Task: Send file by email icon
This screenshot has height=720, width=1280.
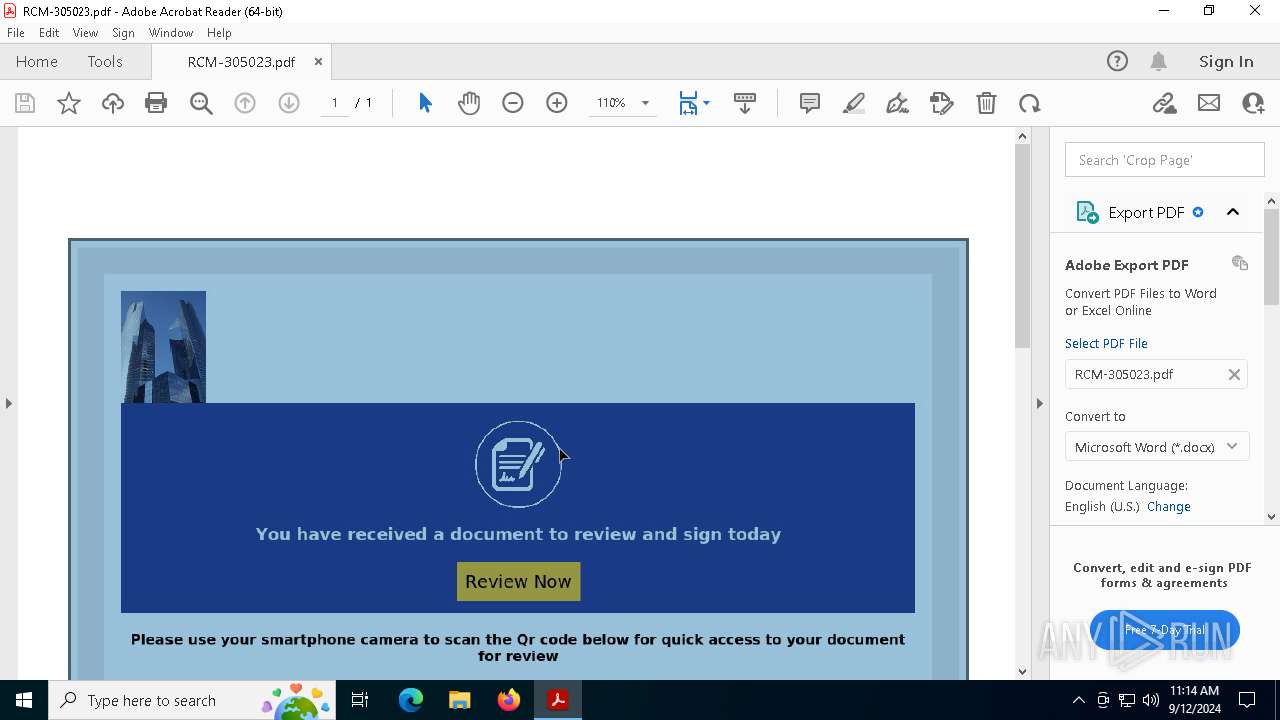Action: 1209,103
